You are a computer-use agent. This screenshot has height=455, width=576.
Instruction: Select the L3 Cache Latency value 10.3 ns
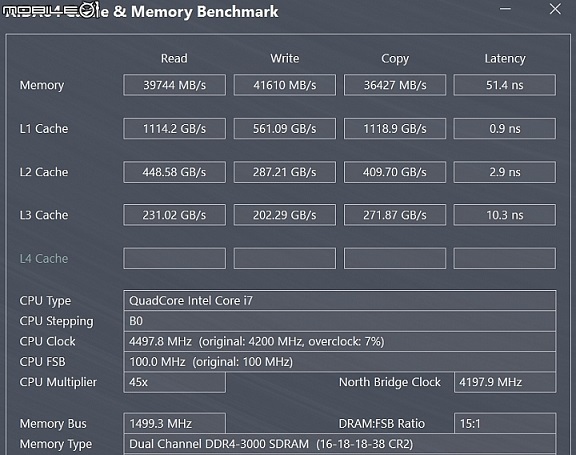click(505, 215)
